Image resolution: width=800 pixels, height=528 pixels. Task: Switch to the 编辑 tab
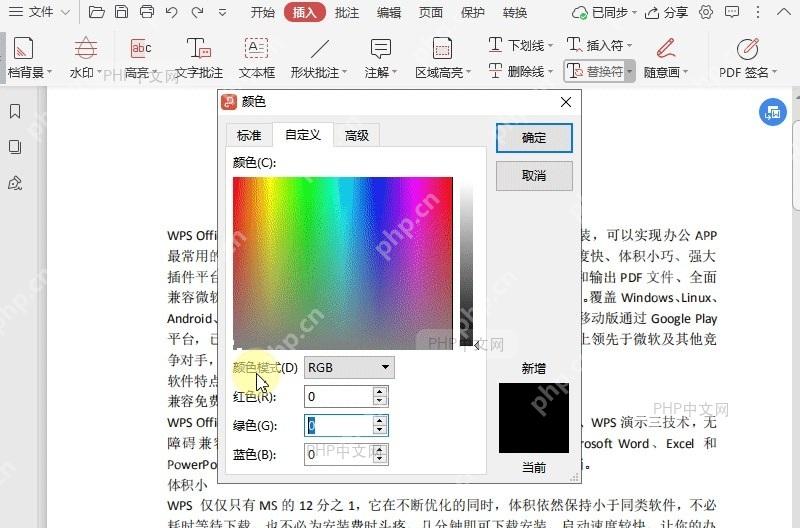(x=389, y=12)
